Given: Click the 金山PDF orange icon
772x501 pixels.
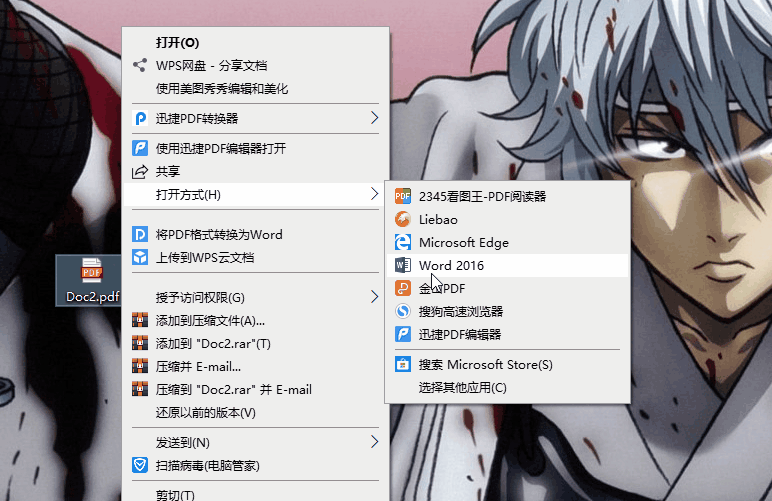Looking at the screenshot, I should (x=403, y=288).
